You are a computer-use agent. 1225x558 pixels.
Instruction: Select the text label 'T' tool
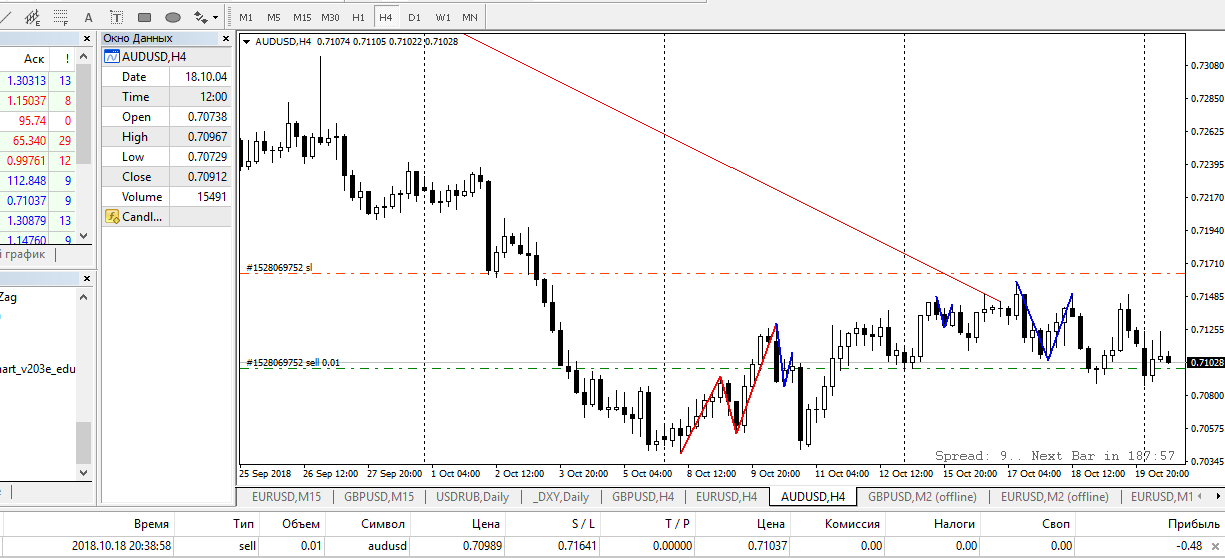click(116, 17)
